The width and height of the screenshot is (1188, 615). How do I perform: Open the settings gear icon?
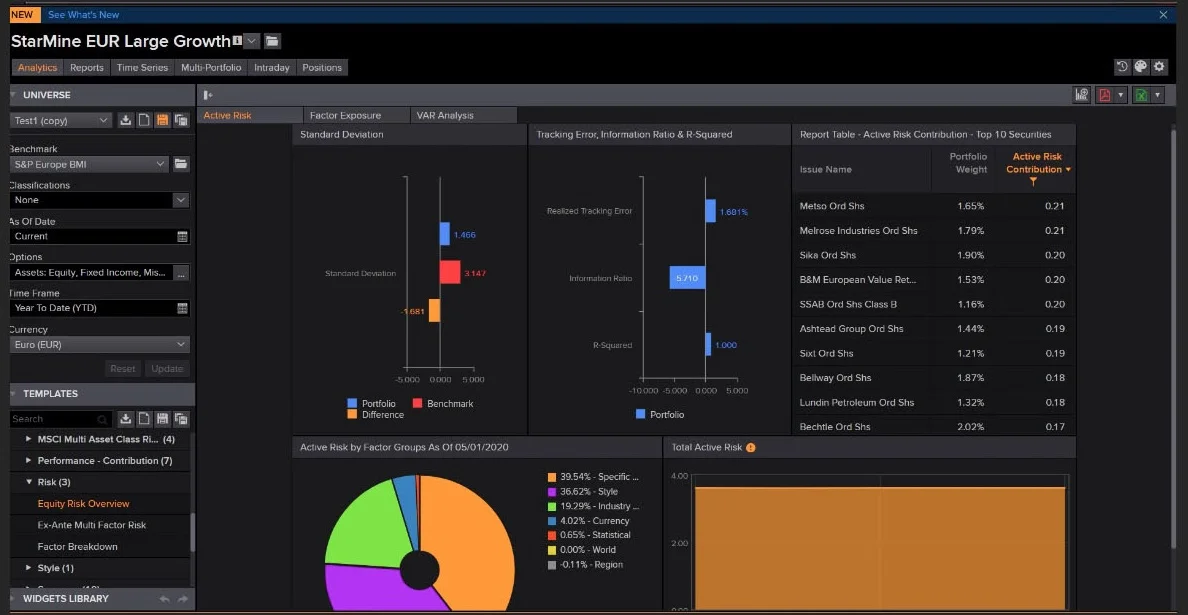pyautogui.click(x=1159, y=67)
